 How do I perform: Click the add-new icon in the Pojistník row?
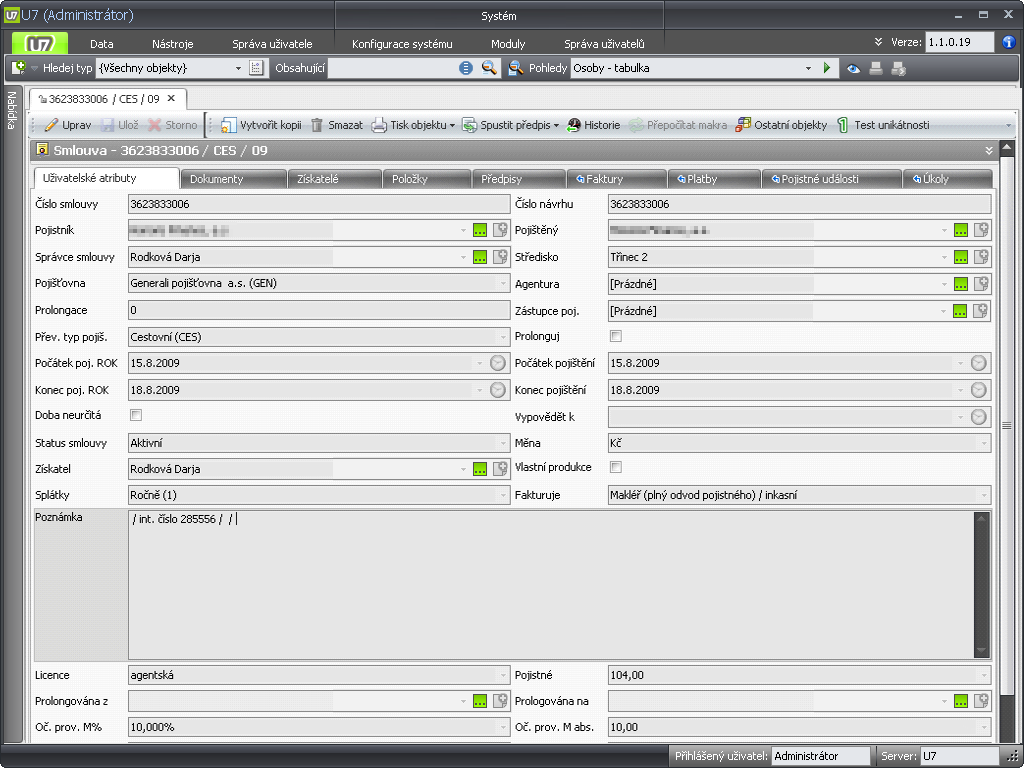tap(500, 230)
